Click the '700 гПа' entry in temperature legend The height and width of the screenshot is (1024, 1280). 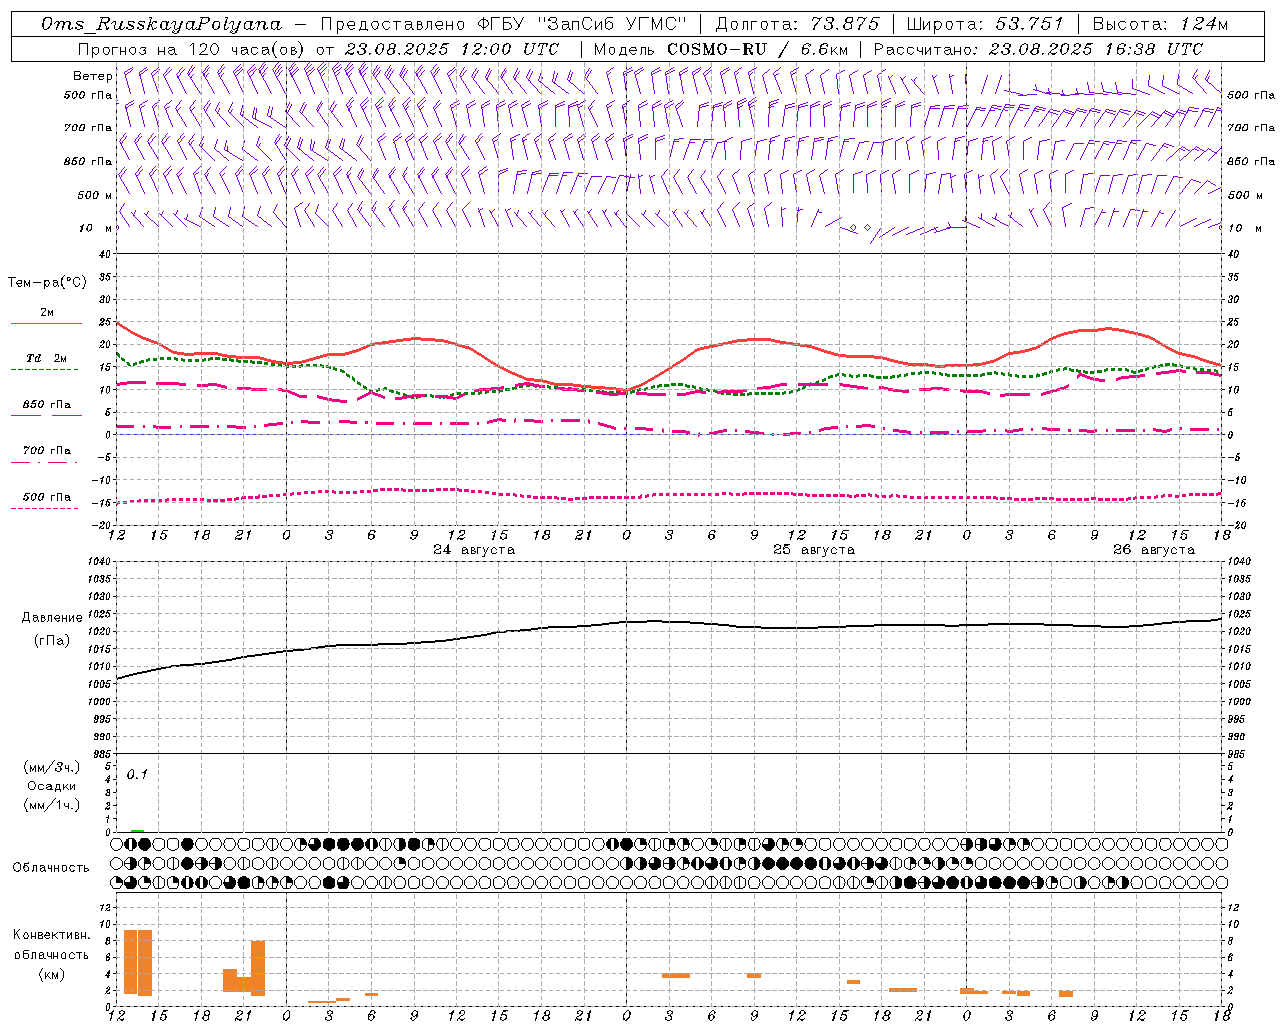pos(47,451)
